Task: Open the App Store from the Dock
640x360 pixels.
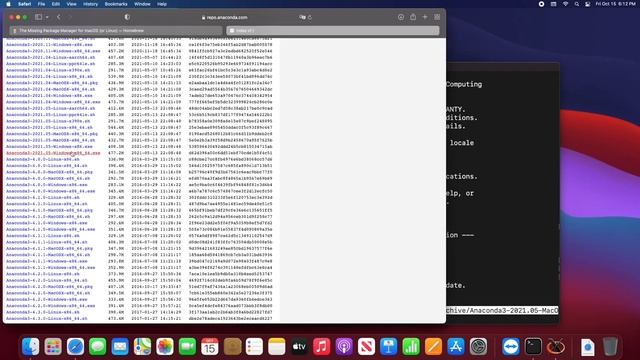Action: (456, 347)
